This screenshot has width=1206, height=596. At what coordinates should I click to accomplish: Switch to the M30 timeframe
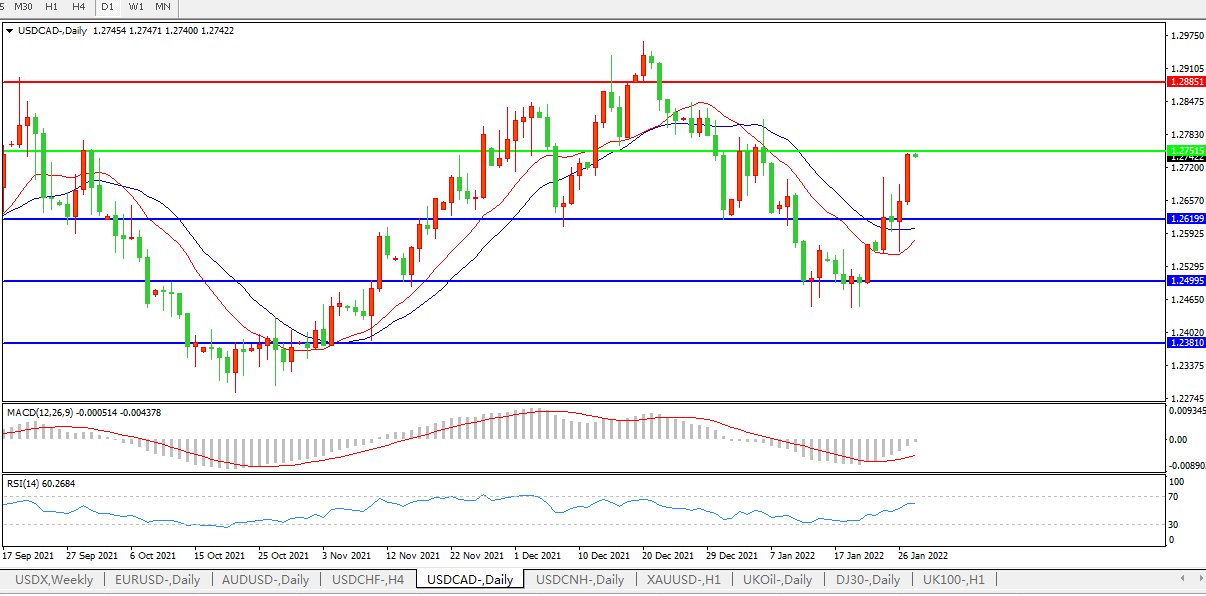(24, 7)
